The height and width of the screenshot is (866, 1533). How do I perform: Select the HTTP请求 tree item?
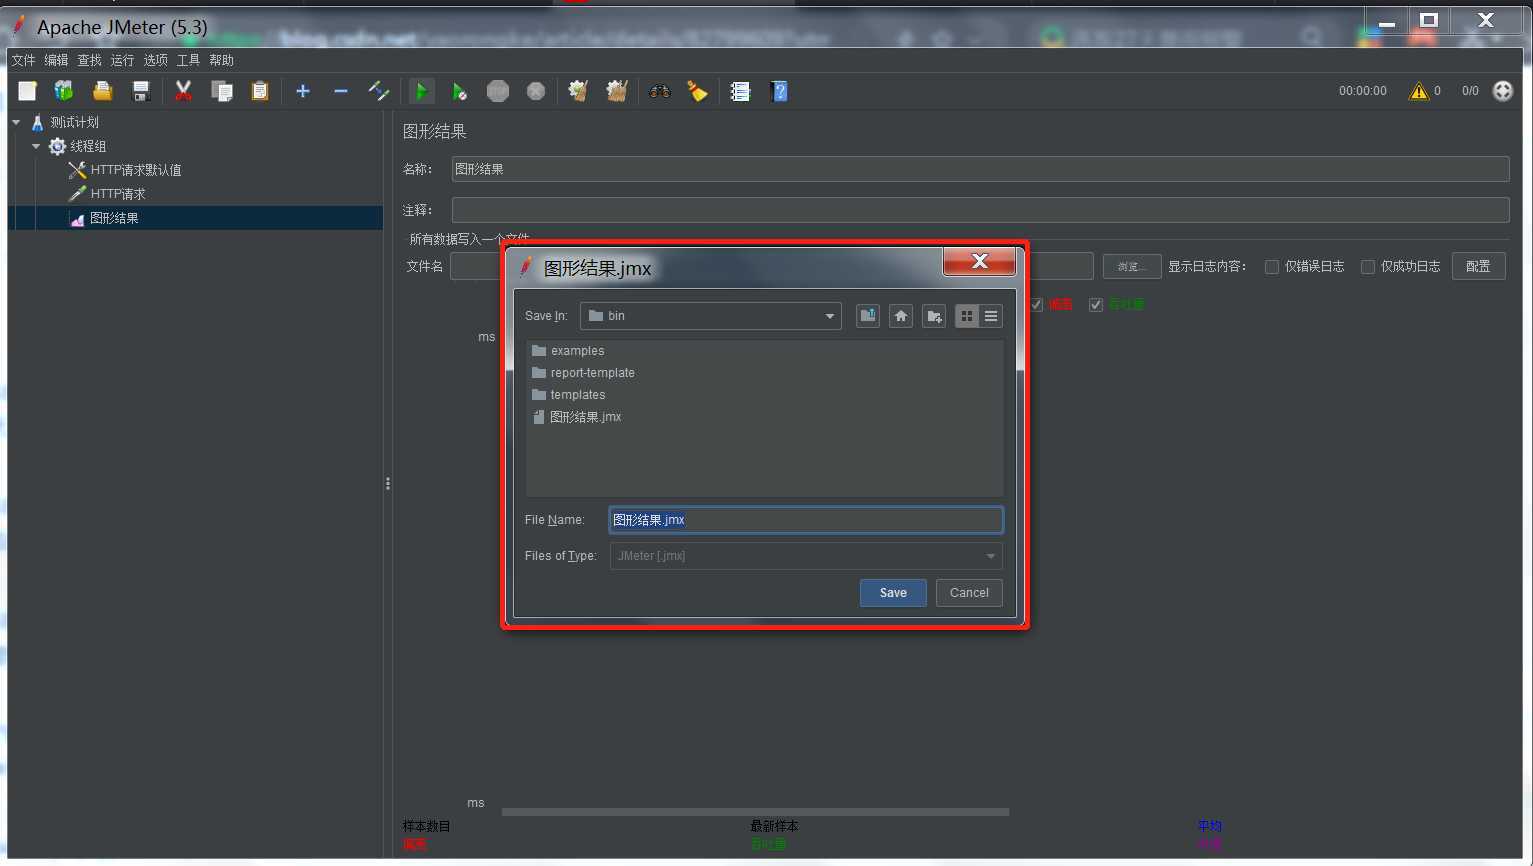pos(107,194)
